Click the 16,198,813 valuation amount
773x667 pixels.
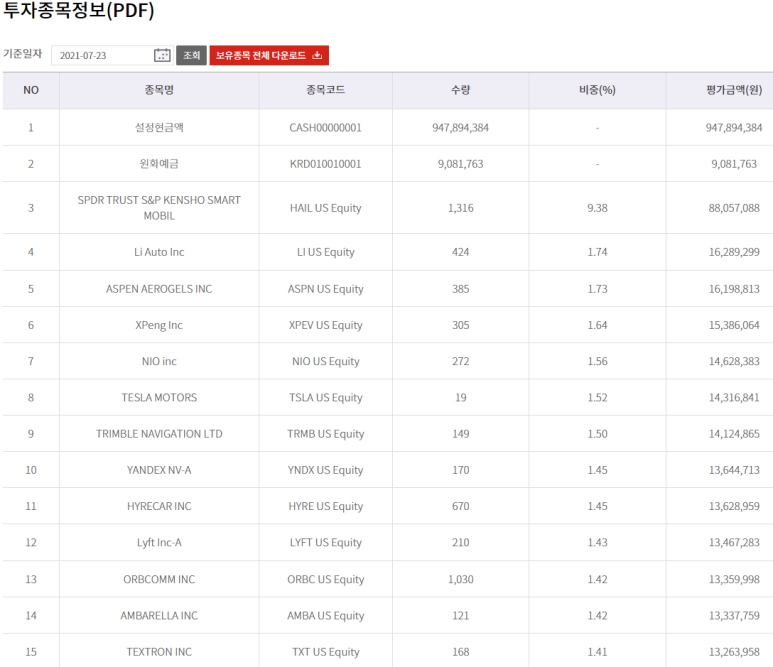[734, 289]
